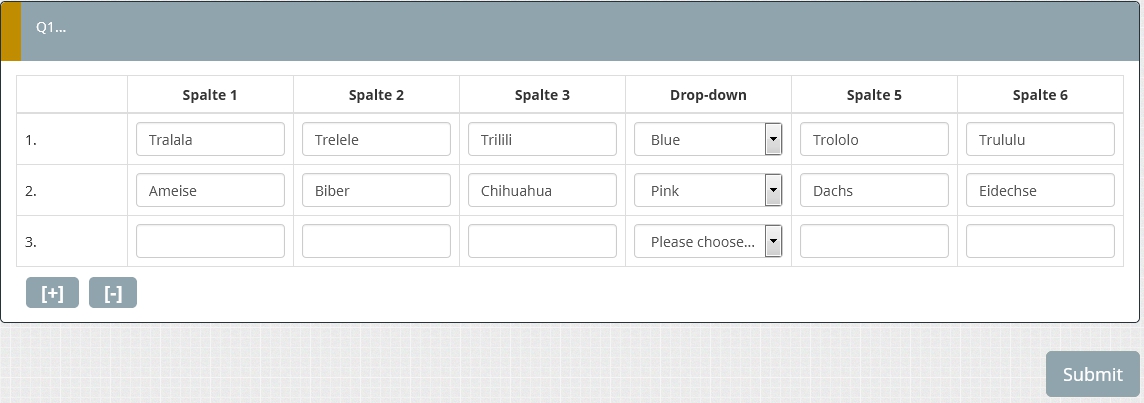Click the [-] remove row button

113,293
